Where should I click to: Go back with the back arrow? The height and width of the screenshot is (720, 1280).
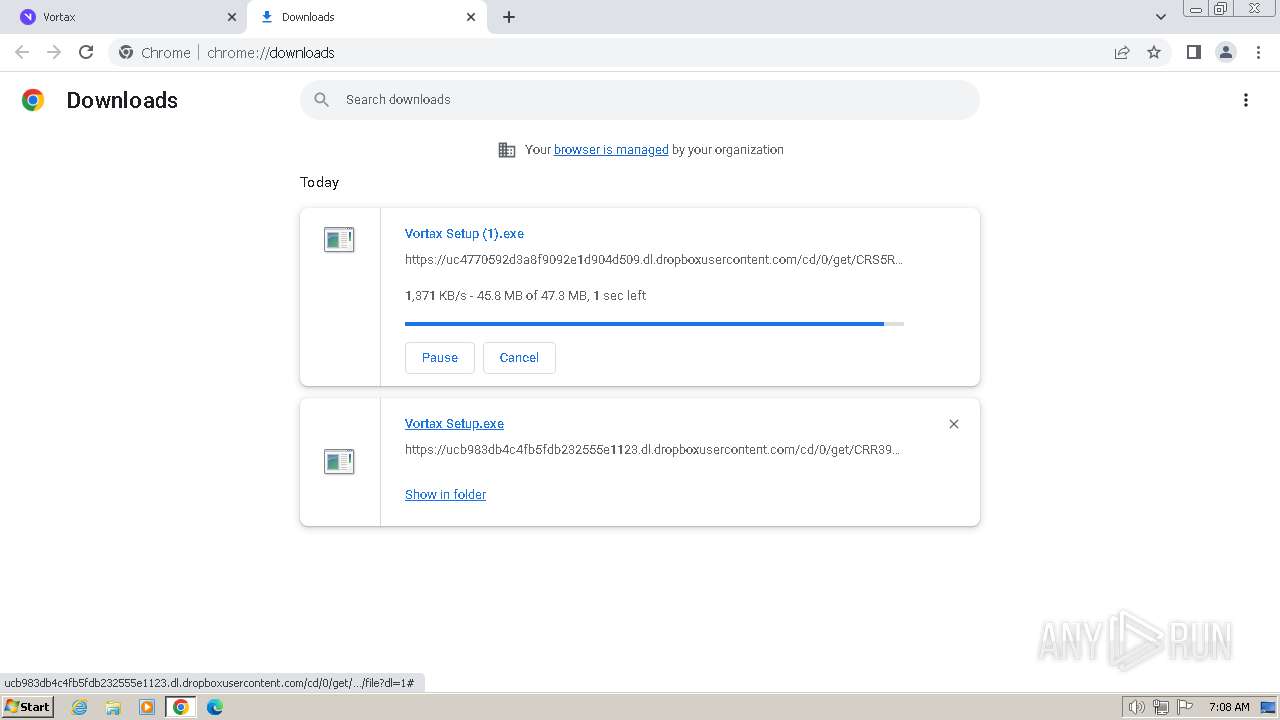(x=22, y=52)
